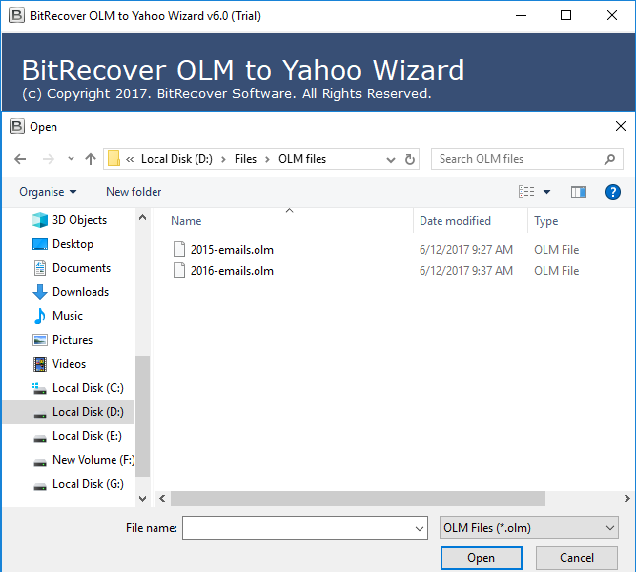
Task: Click the Pictures icon in the sidebar
Action: 40,340
